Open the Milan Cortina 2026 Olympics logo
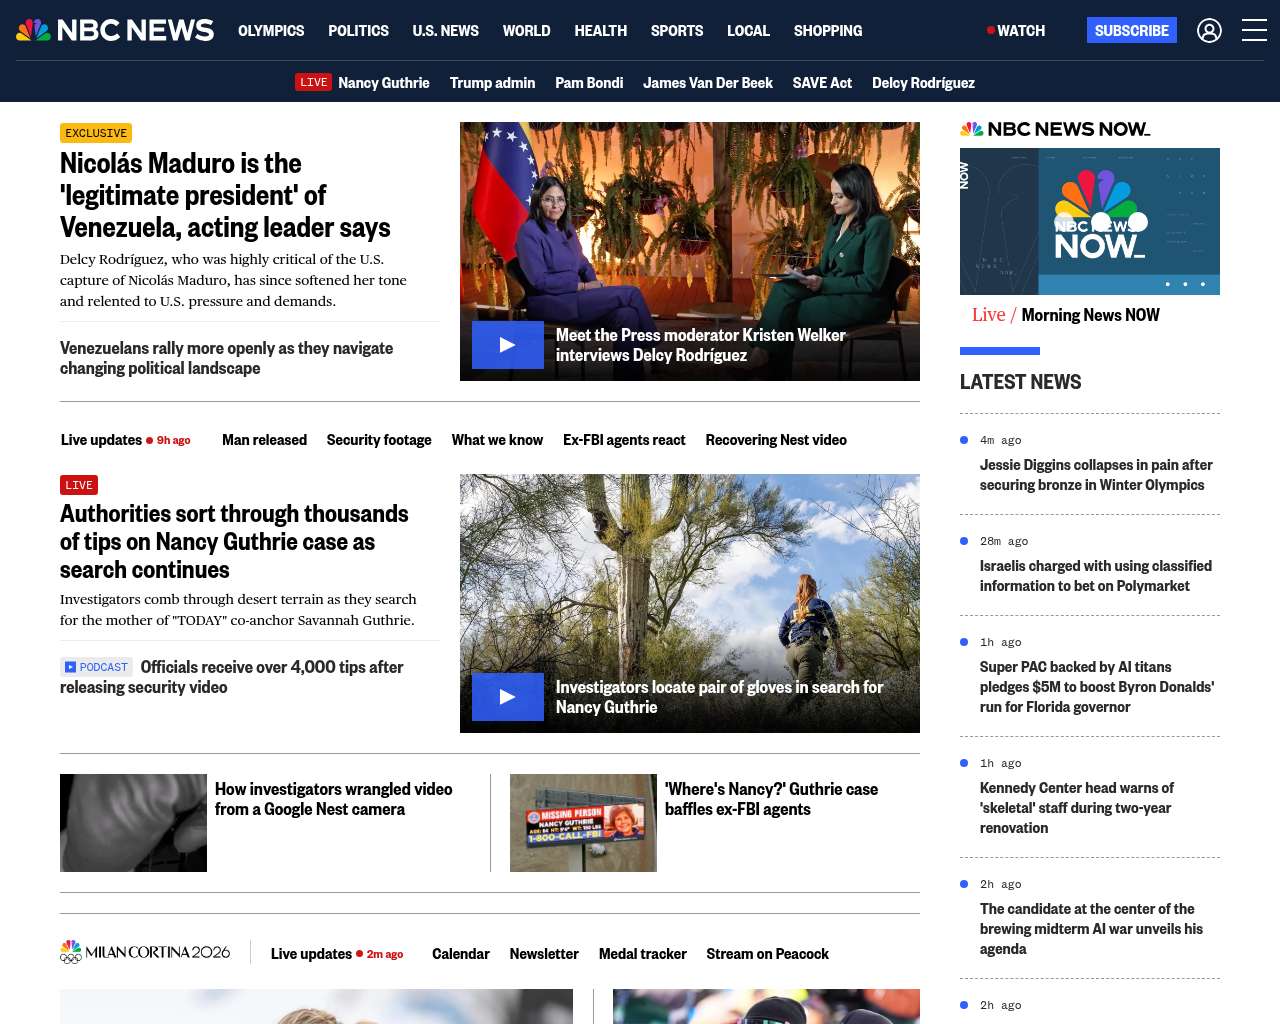The width and height of the screenshot is (1280, 1024). (x=145, y=952)
